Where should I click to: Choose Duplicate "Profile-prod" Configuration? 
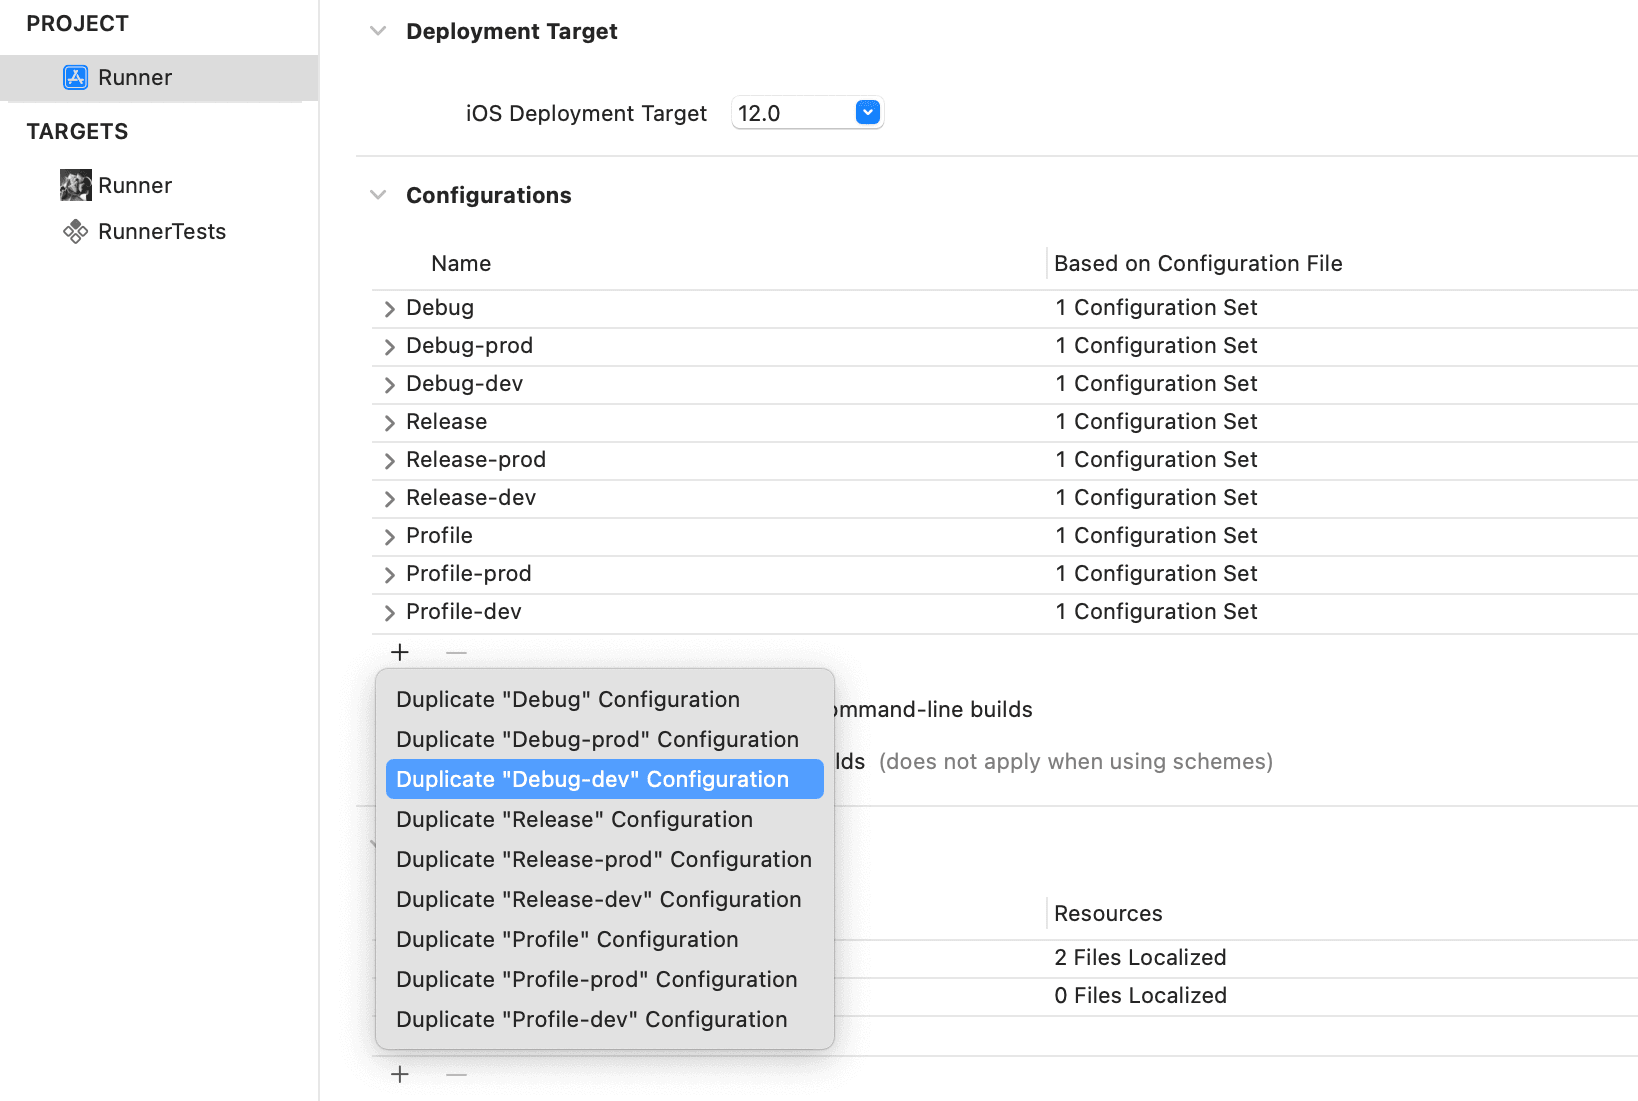pos(604,979)
